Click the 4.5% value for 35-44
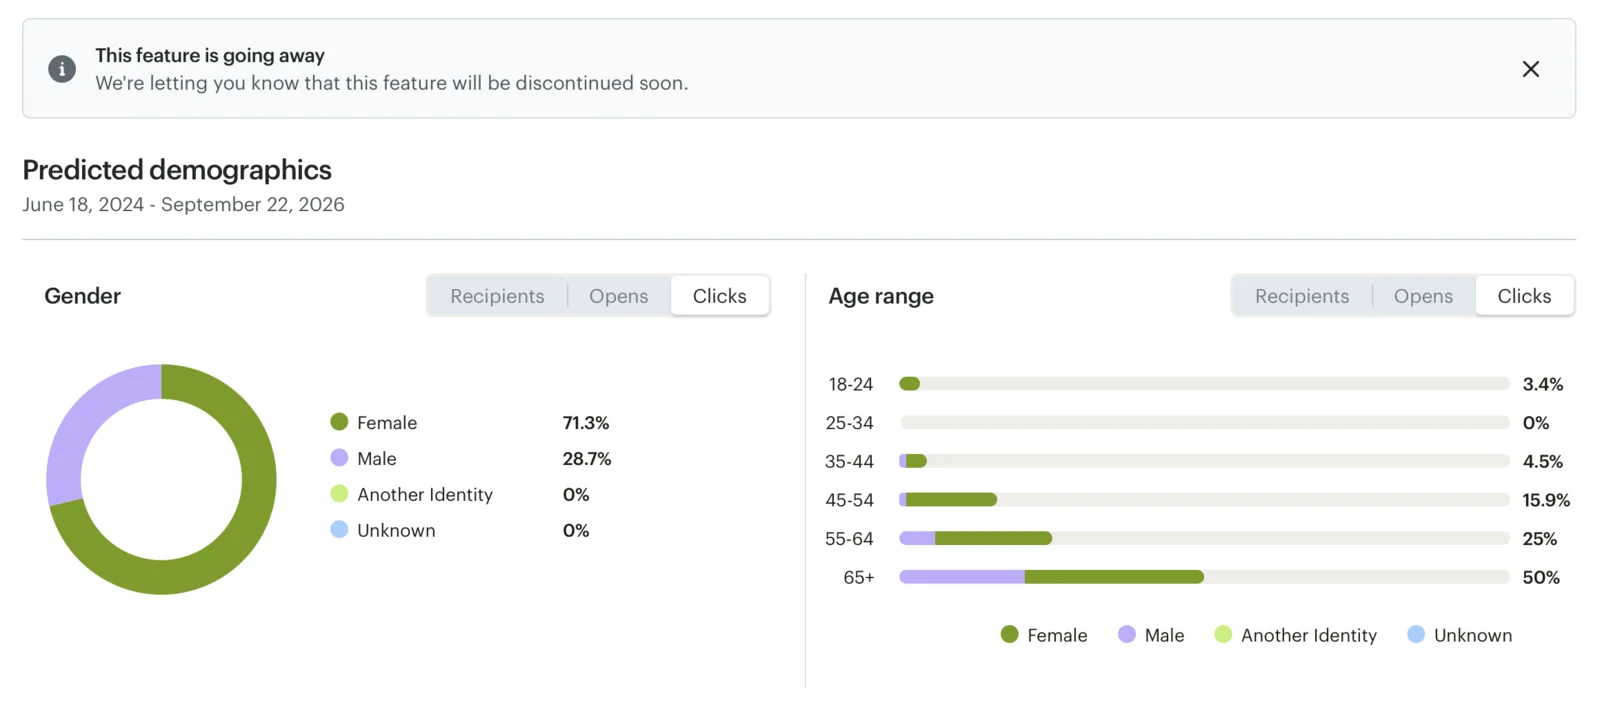 1543,462
